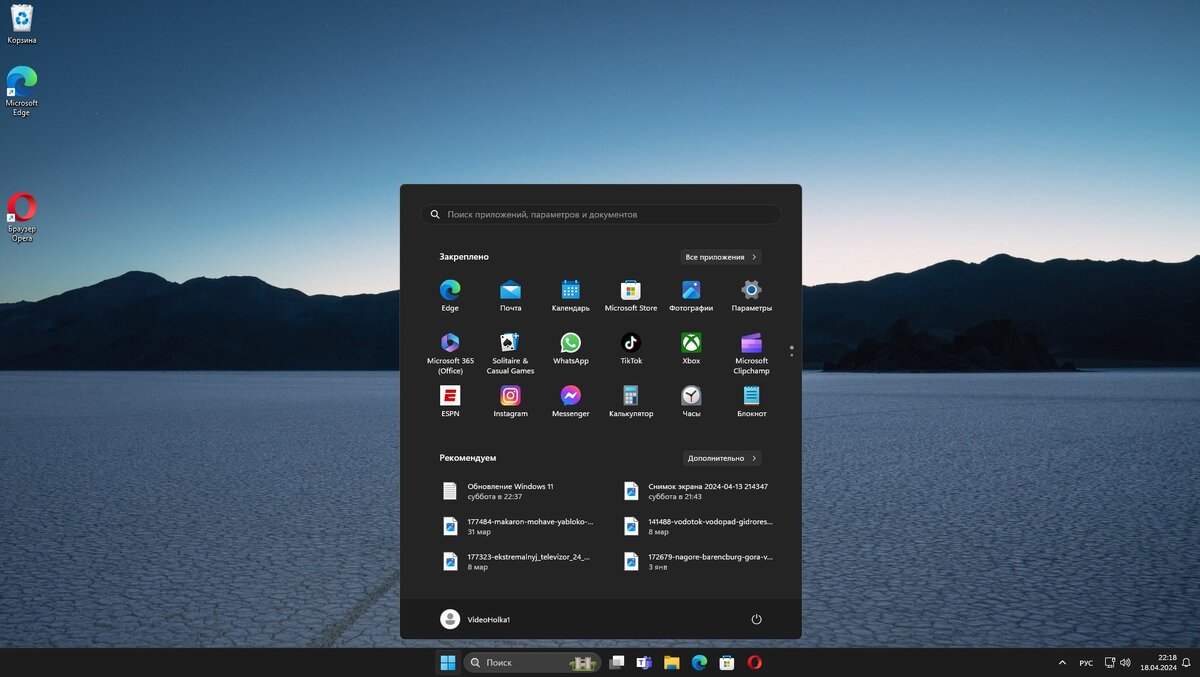Viewport: 1200px width, 677px height.
Task: Launch Microsoft 365 (Office)
Action: (x=450, y=353)
